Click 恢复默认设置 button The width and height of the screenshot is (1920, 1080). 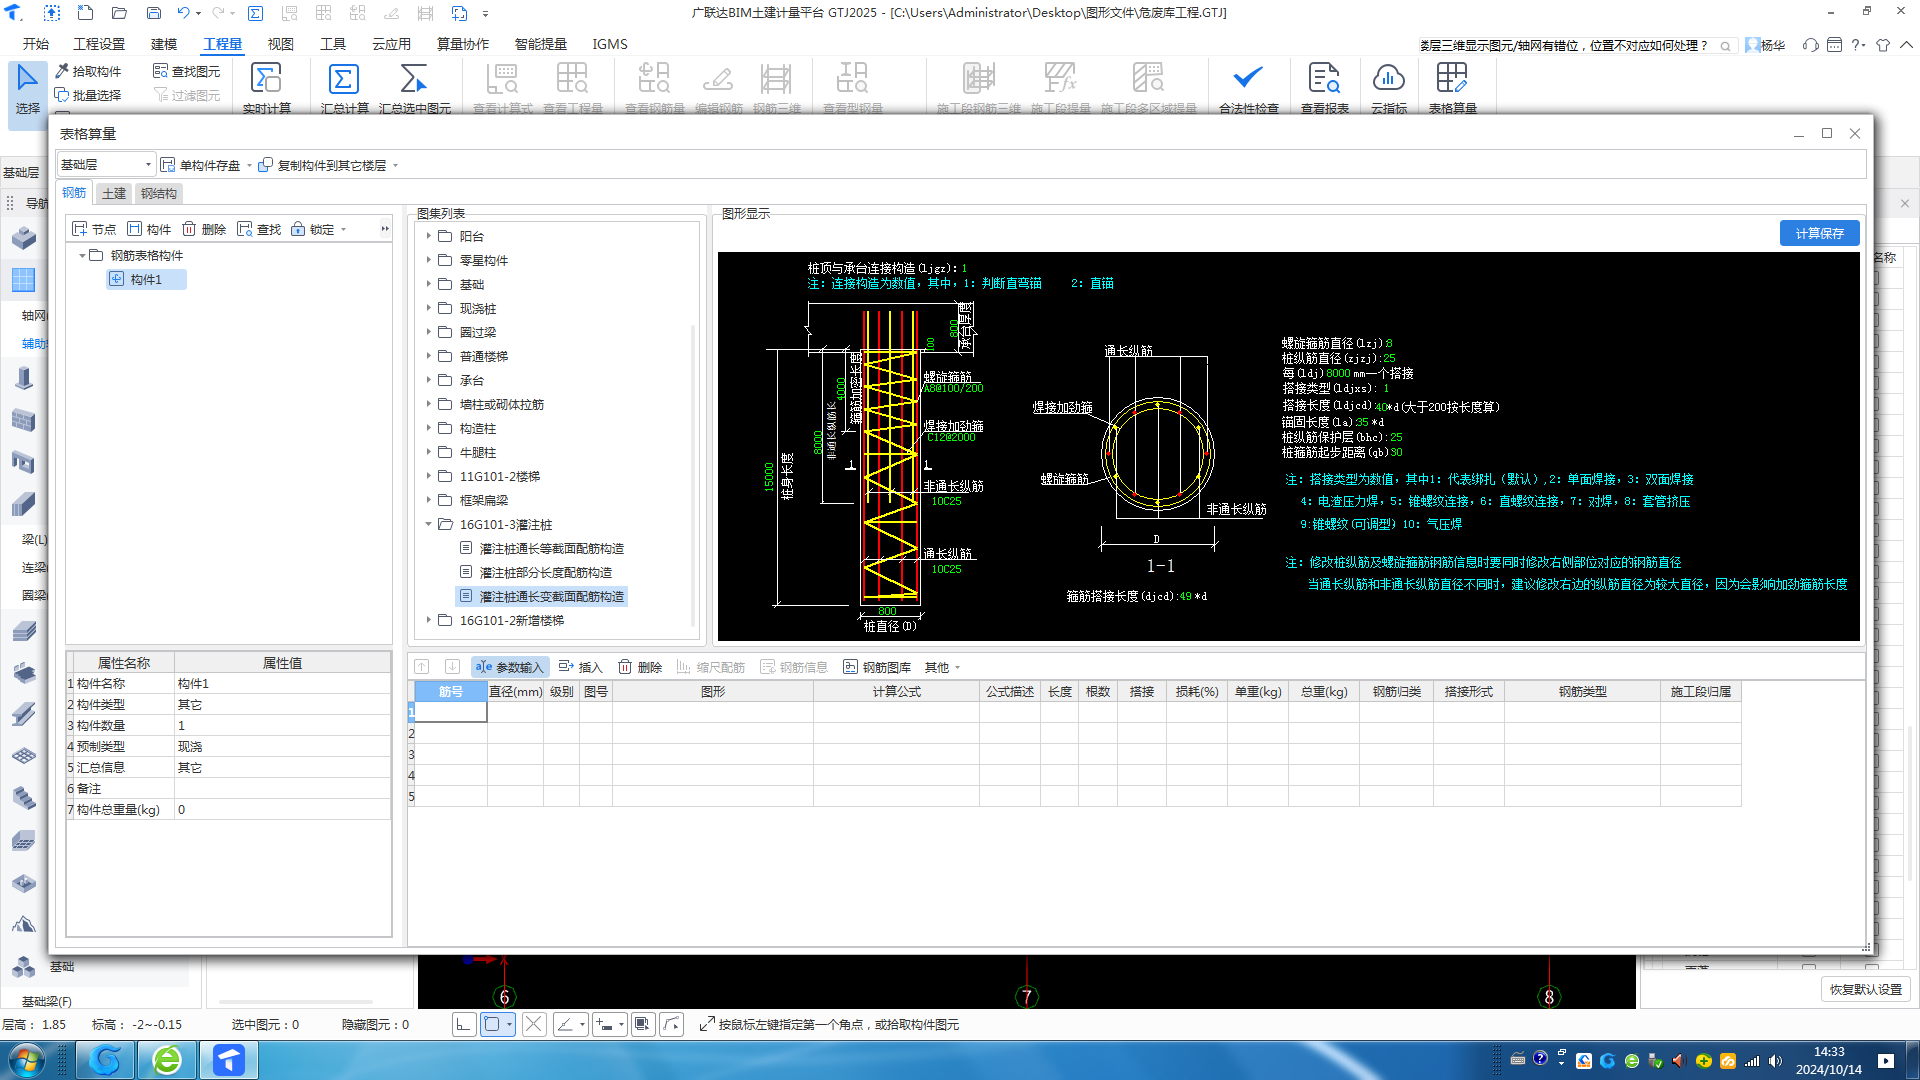[1865, 989]
